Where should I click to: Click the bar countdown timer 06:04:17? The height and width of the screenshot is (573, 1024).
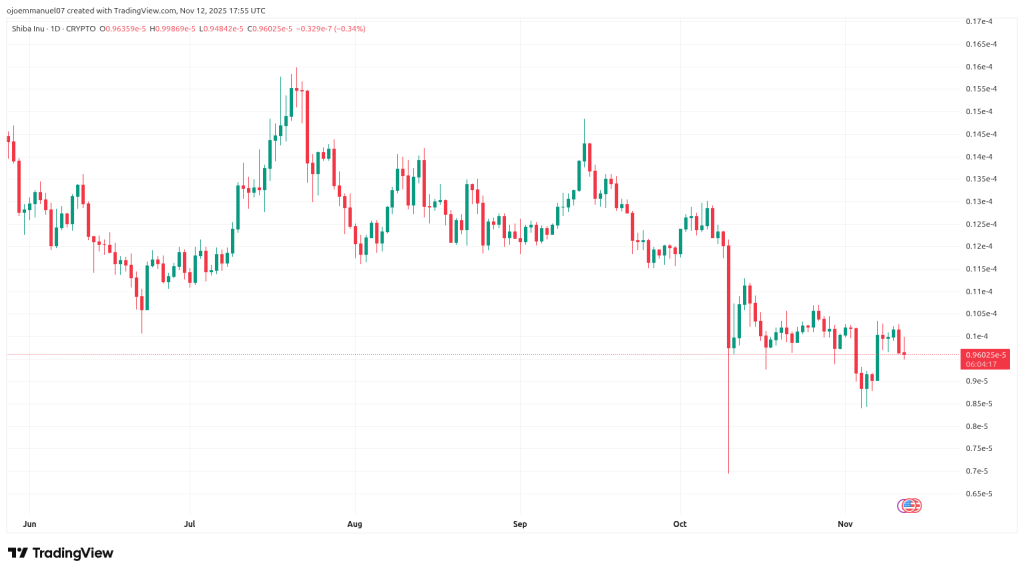986,364
